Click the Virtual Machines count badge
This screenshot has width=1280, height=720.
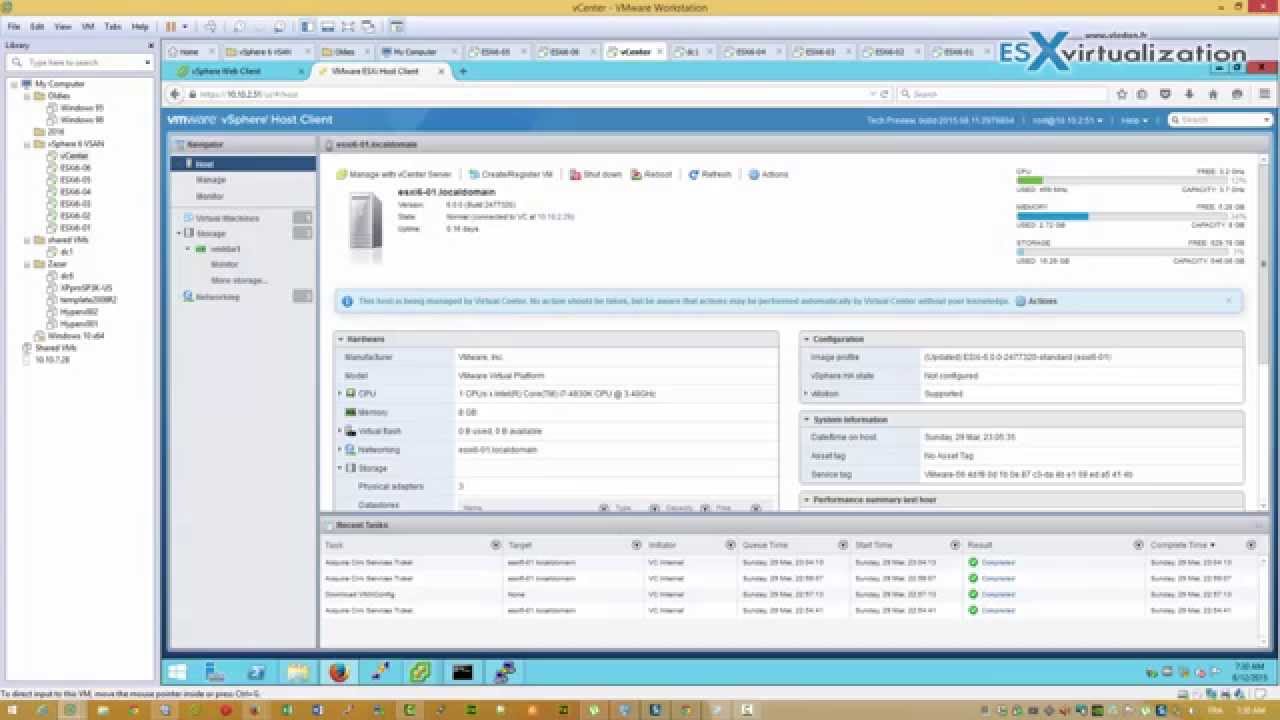coord(302,217)
